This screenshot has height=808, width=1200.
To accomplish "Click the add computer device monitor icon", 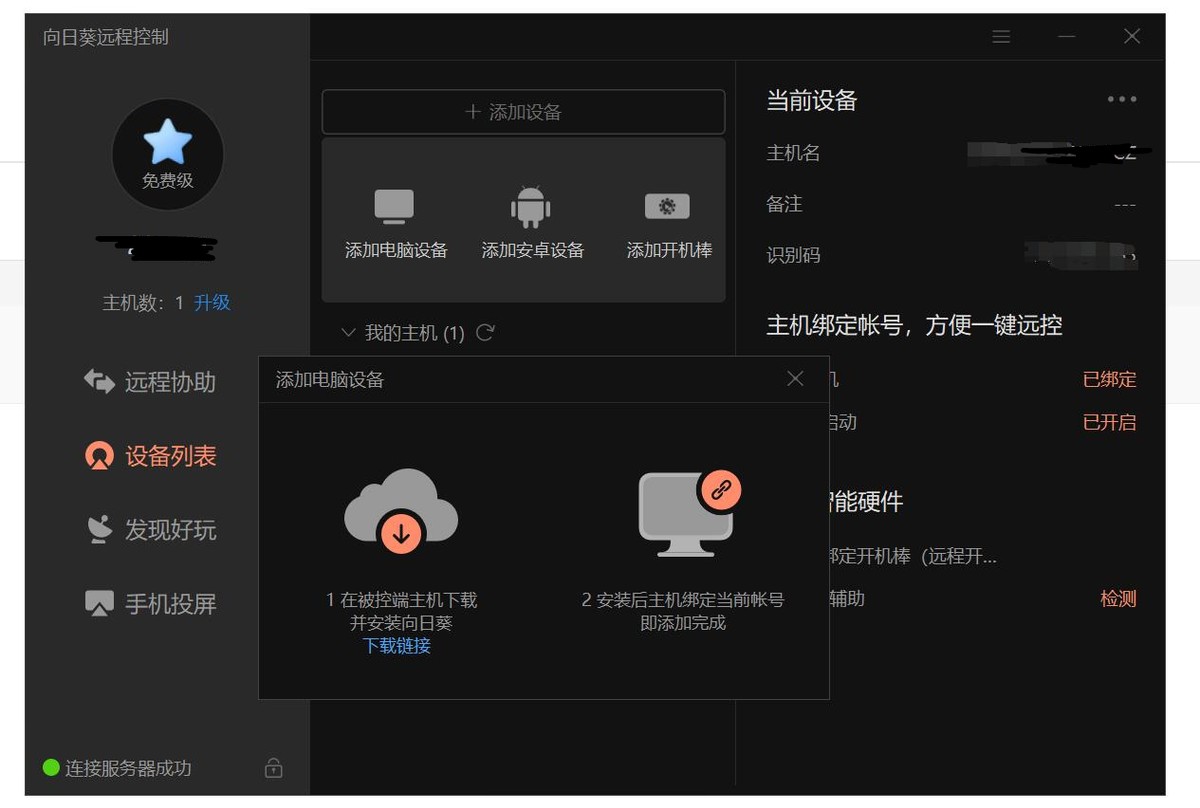I will pyautogui.click(x=394, y=206).
